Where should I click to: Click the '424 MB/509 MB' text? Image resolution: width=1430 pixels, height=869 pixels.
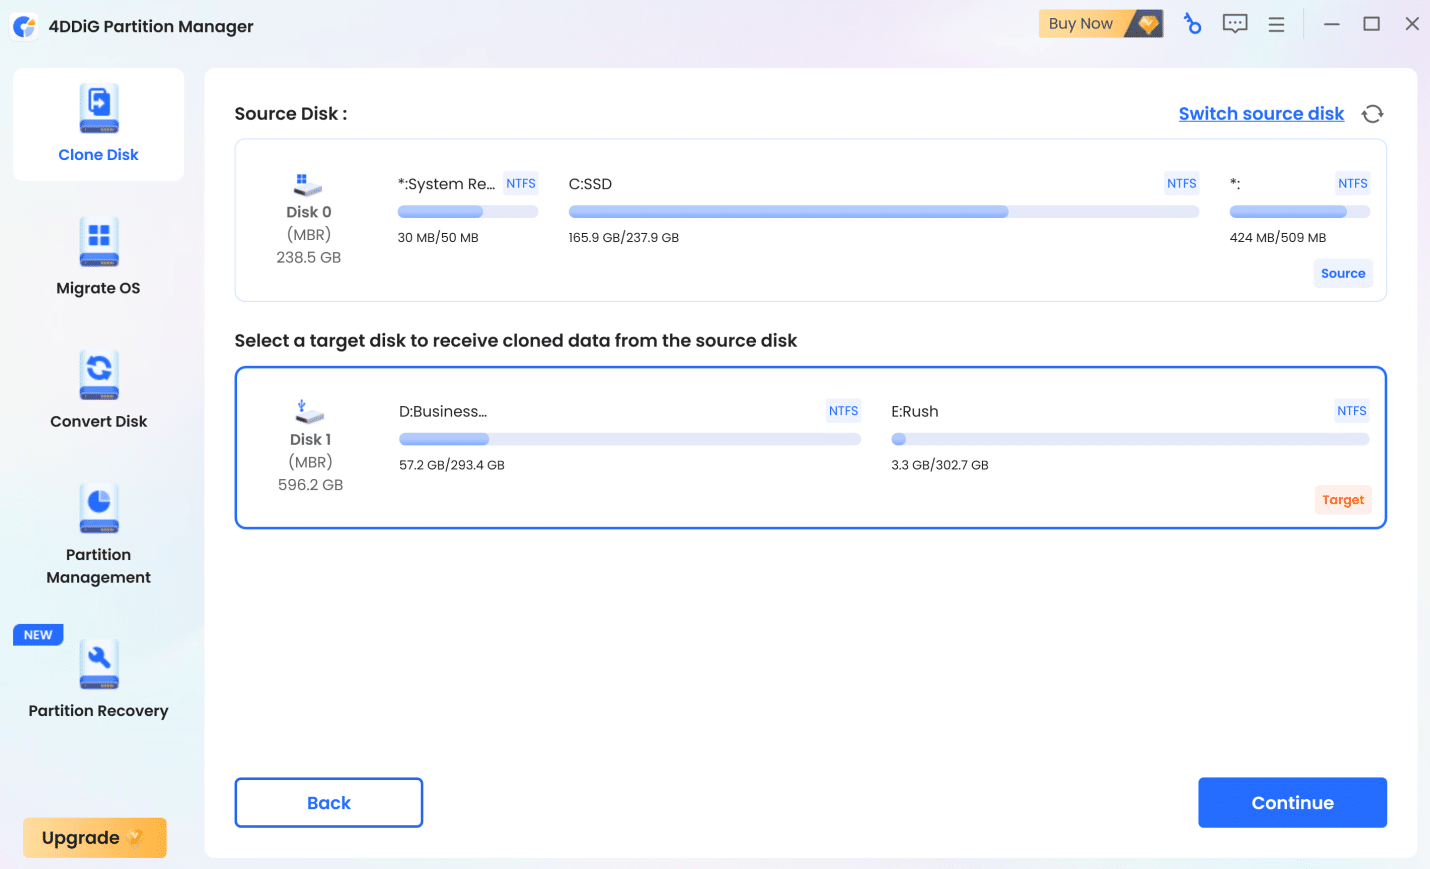click(x=1278, y=238)
